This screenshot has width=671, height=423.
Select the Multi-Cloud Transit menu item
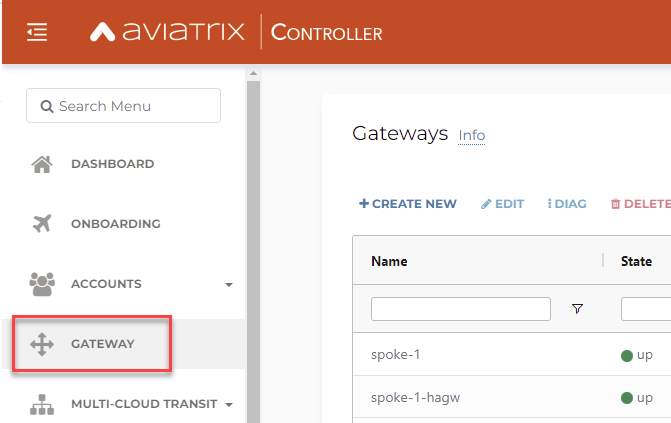144,404
